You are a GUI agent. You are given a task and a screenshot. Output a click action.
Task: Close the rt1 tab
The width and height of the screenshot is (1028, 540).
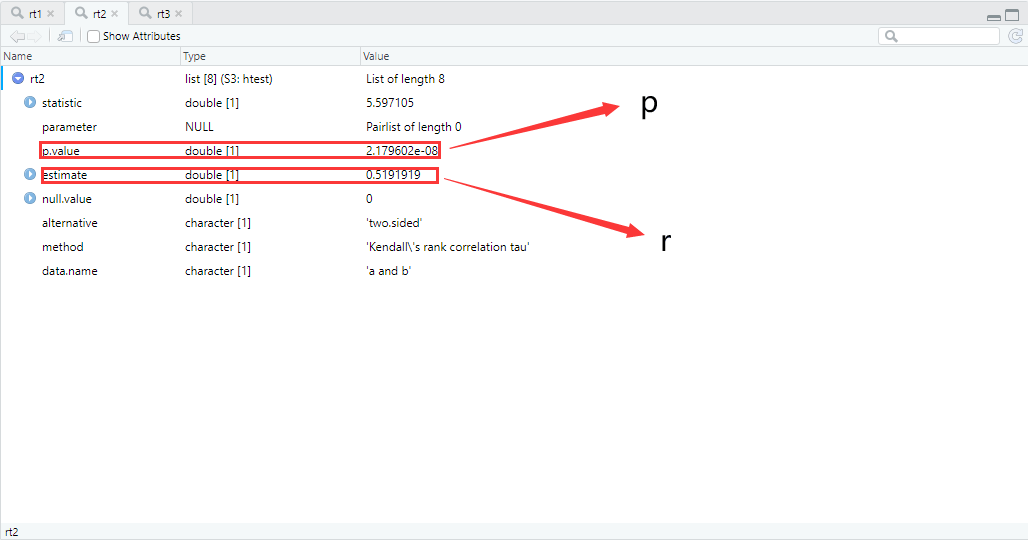pyautogui.click(x=50, y=14)
